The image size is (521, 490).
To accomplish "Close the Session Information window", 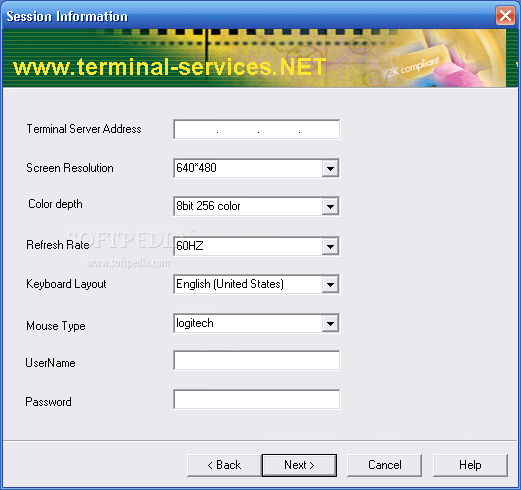I will [x=505, y=15].
